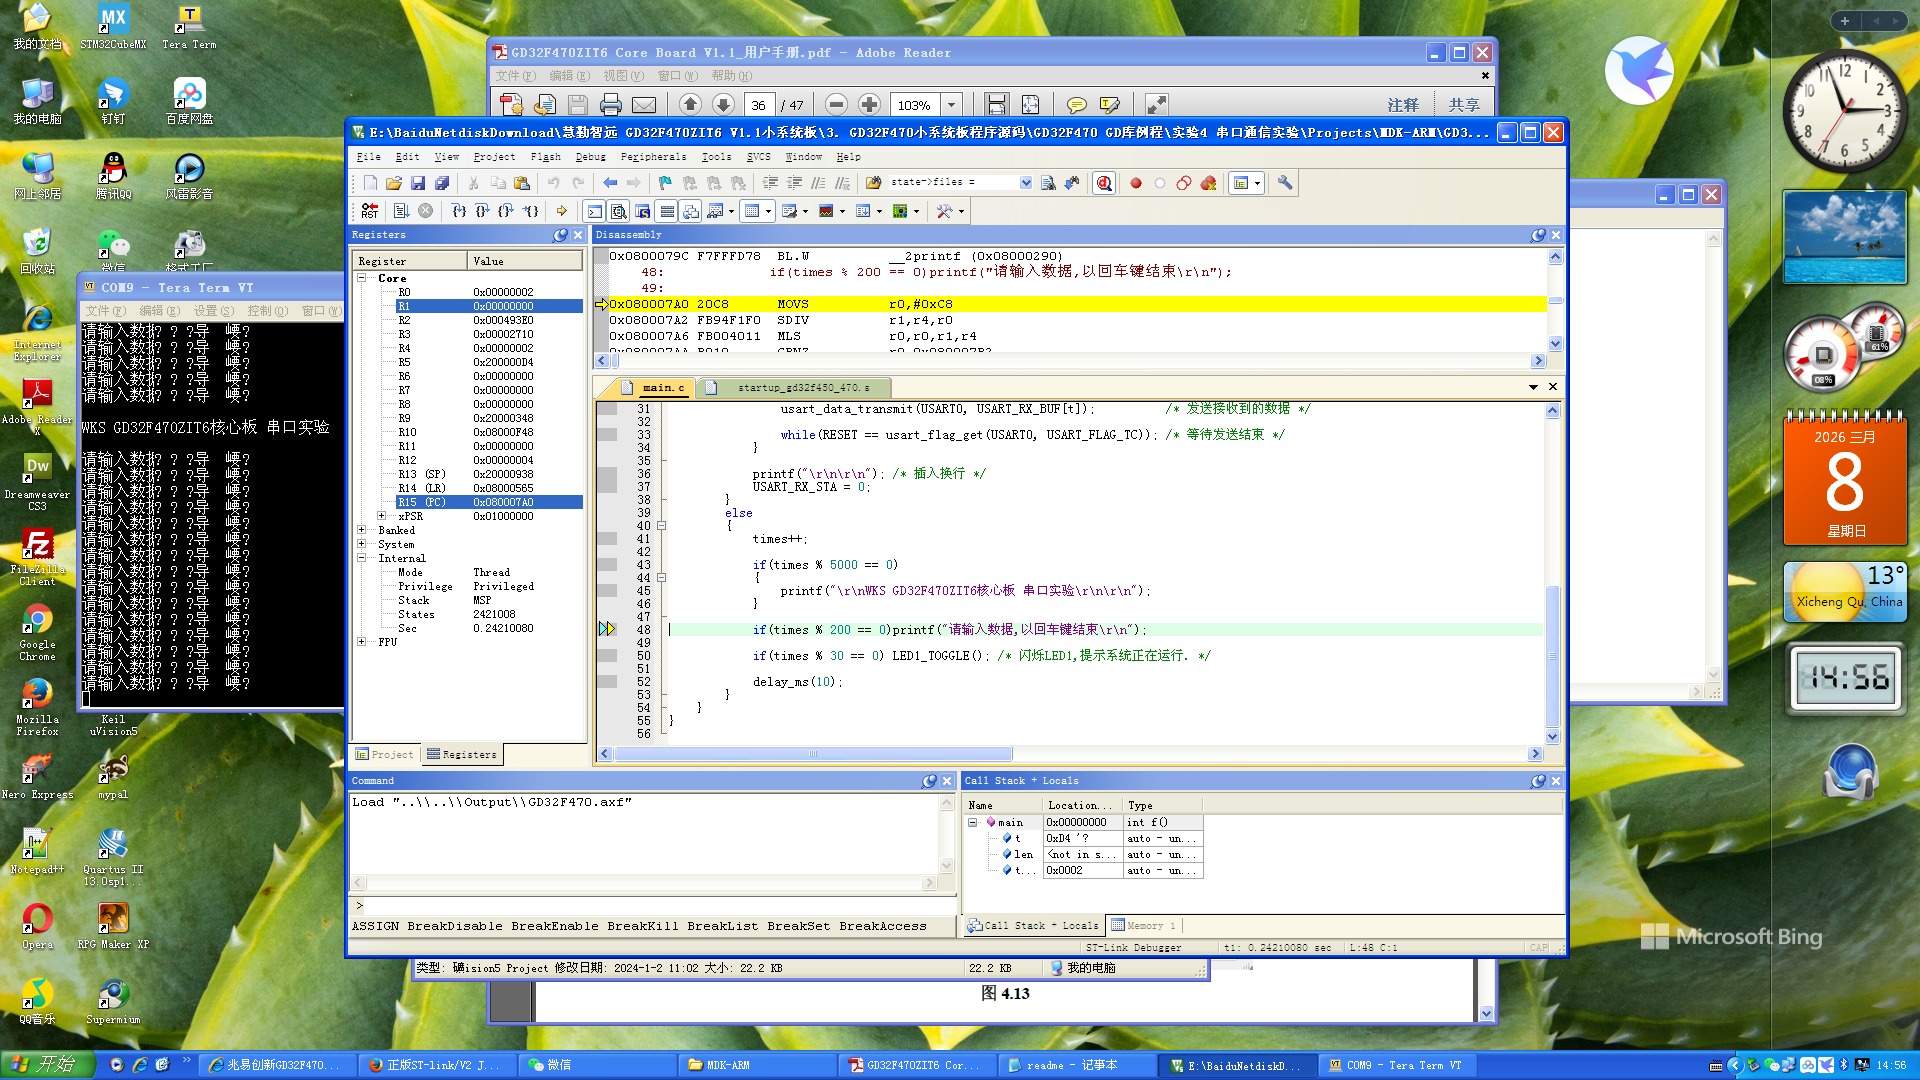Click the Project tab below Registers

tap(385, 755)
